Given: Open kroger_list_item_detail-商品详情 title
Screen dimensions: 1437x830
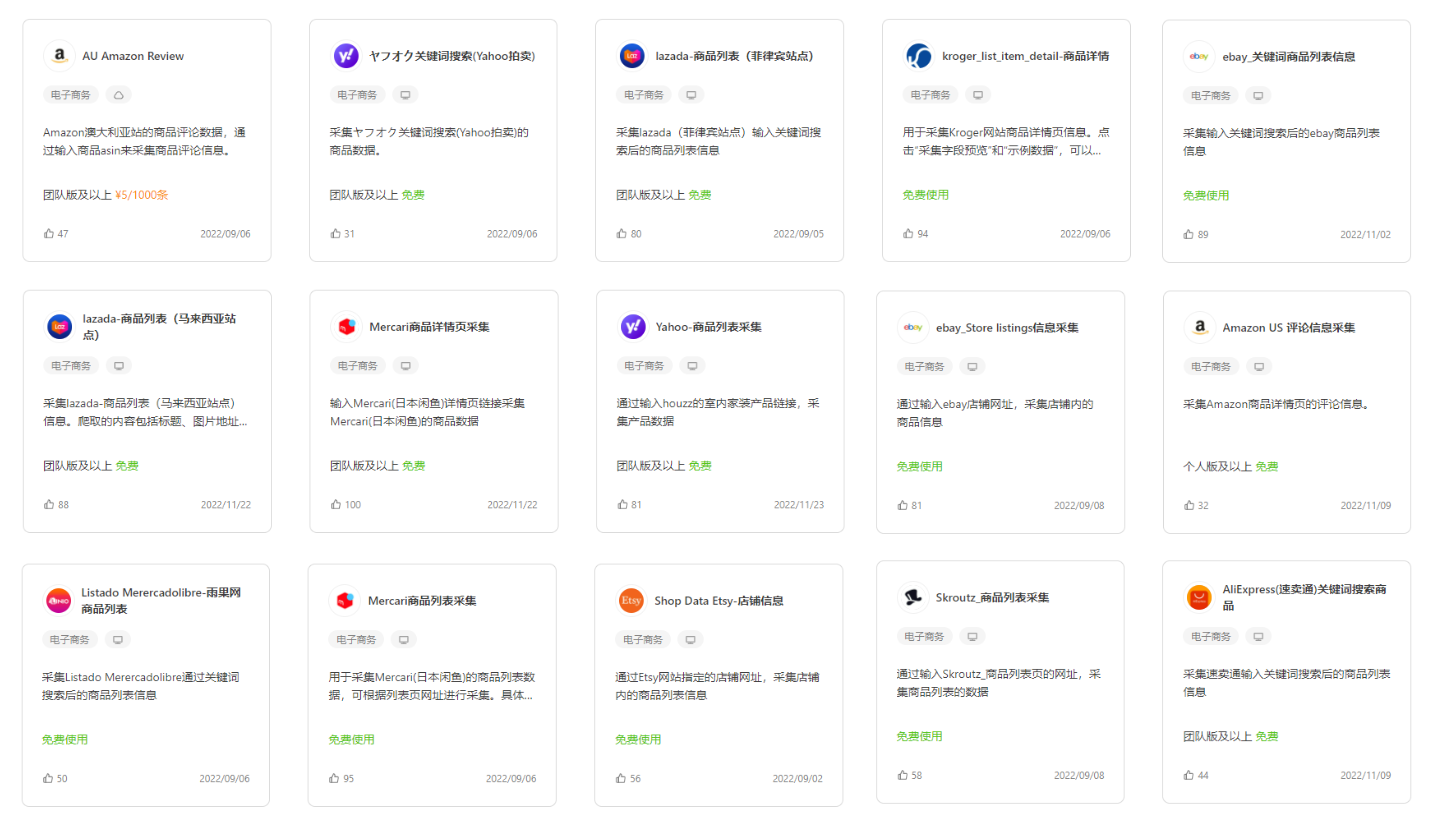Looking at the screenshot, I should [1025, 56].
